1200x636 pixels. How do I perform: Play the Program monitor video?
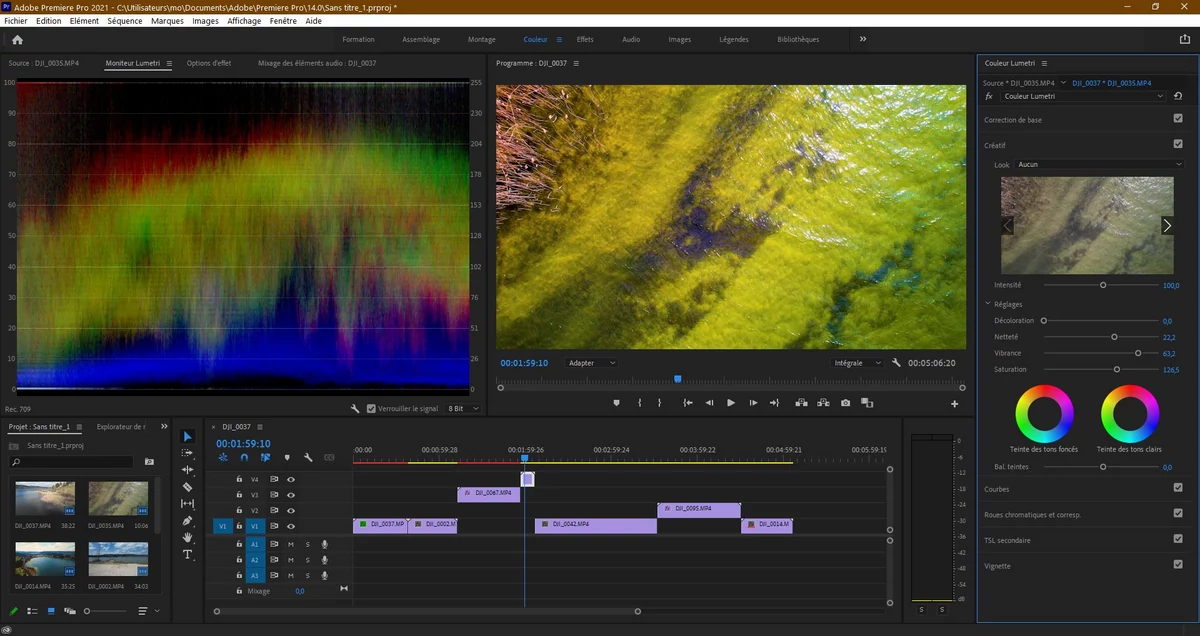coord(731,403)
